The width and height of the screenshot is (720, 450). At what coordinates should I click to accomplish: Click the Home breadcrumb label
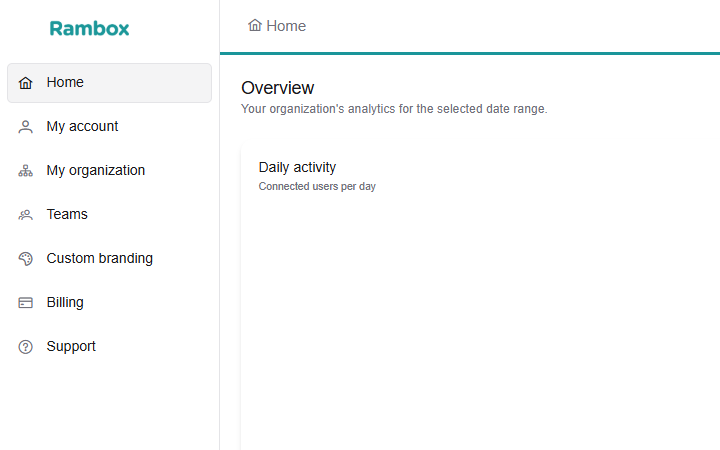pyautogui.click(x=286, y=26)
